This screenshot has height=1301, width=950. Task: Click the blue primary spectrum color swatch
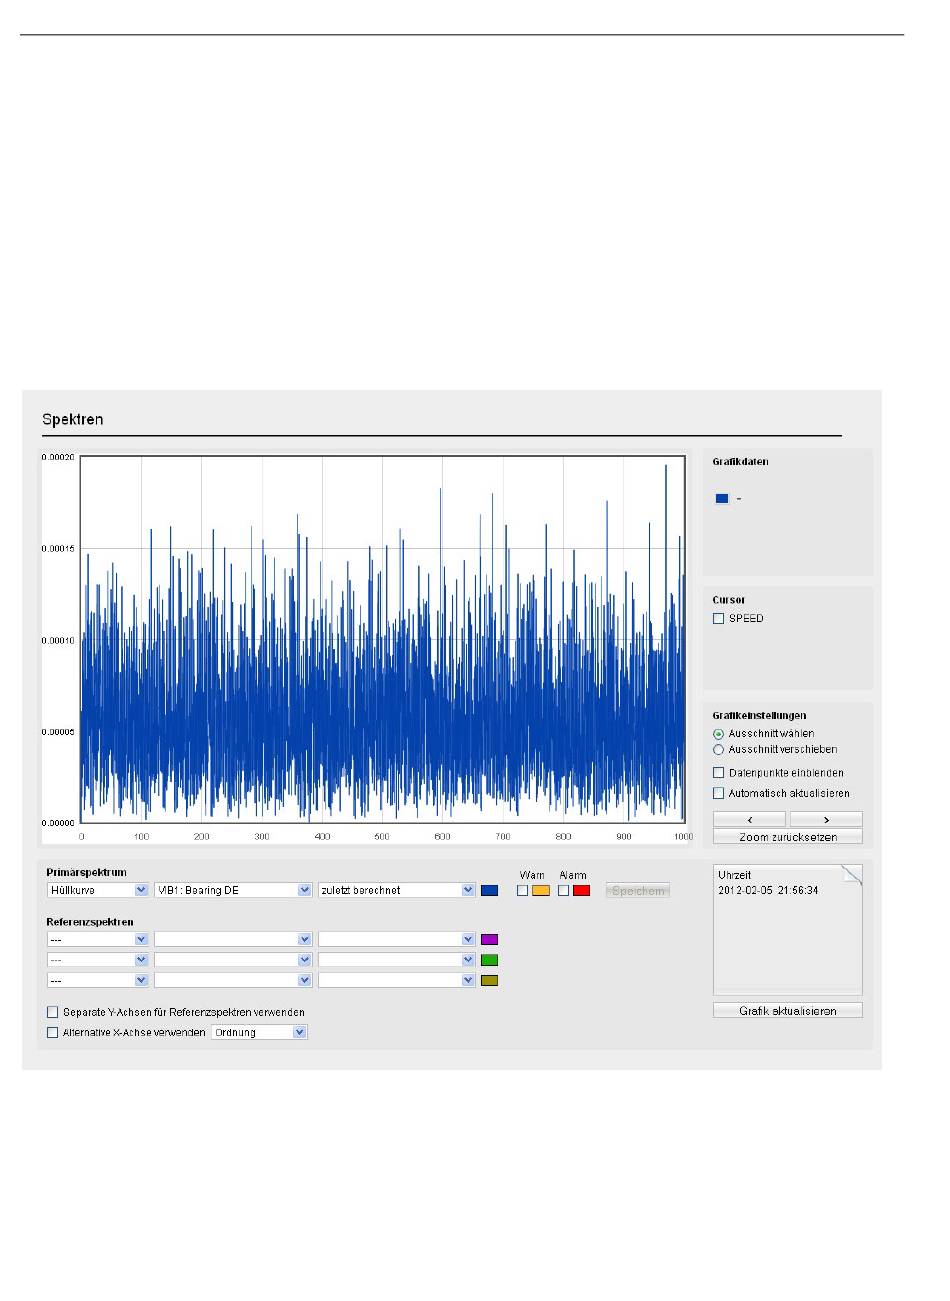[x=489, y=890]
